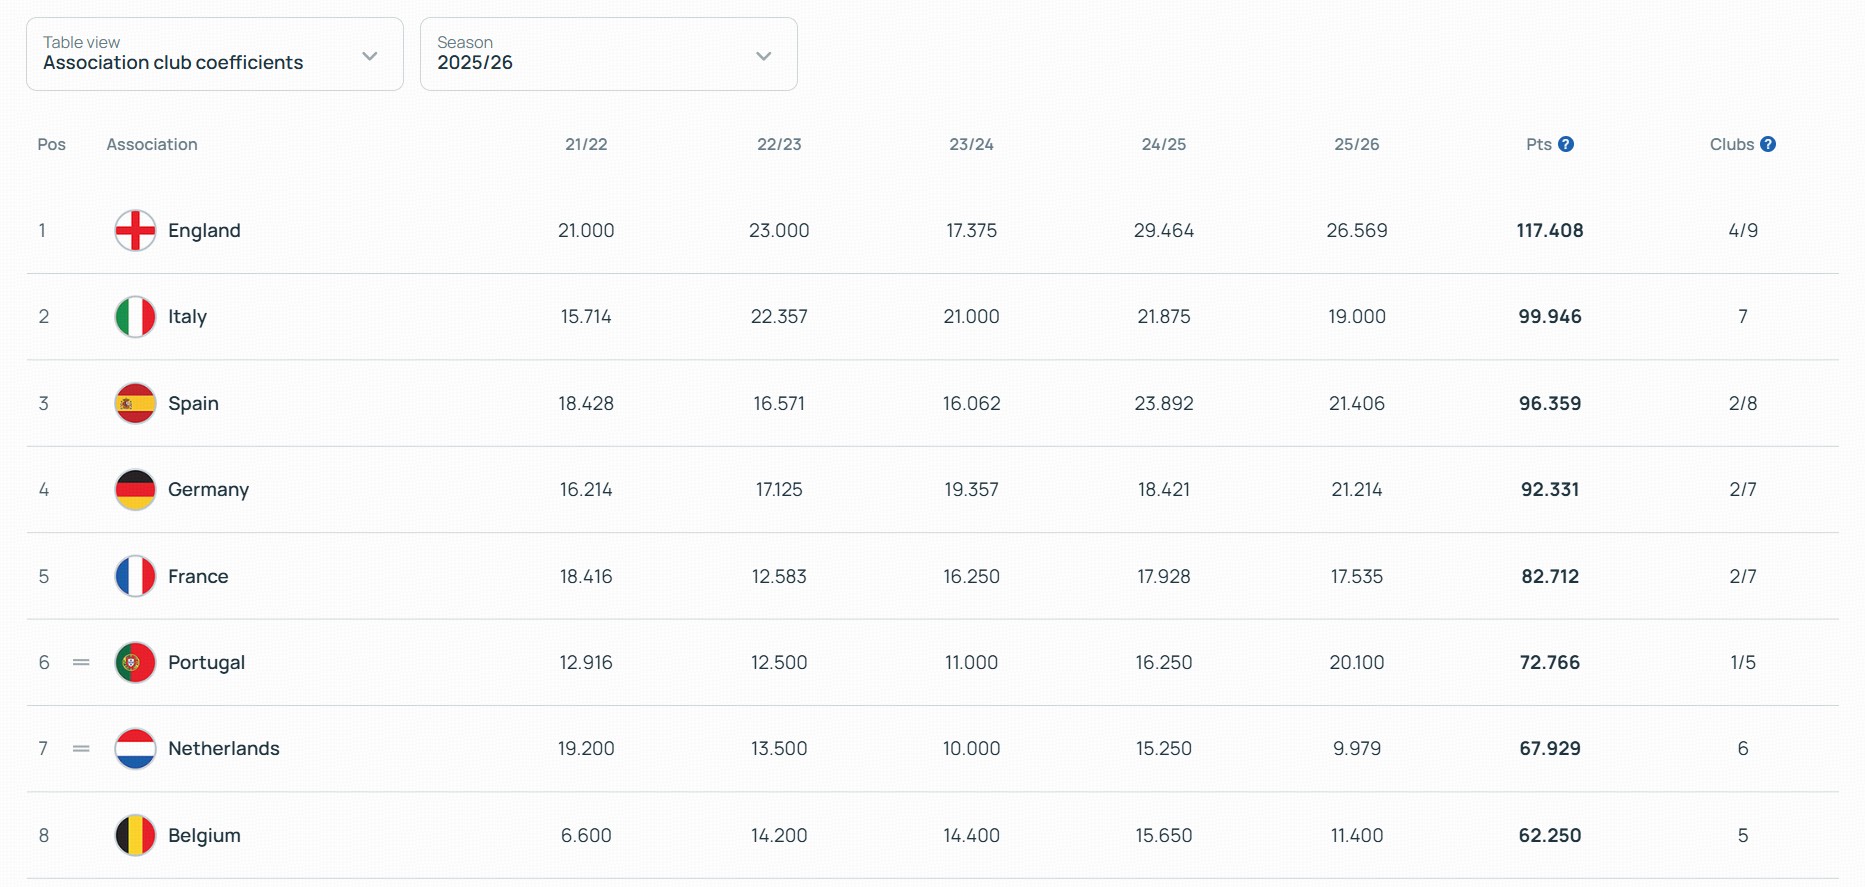Select the 25/26 season column header
1865x887 pixels.
click(1356, 144)
